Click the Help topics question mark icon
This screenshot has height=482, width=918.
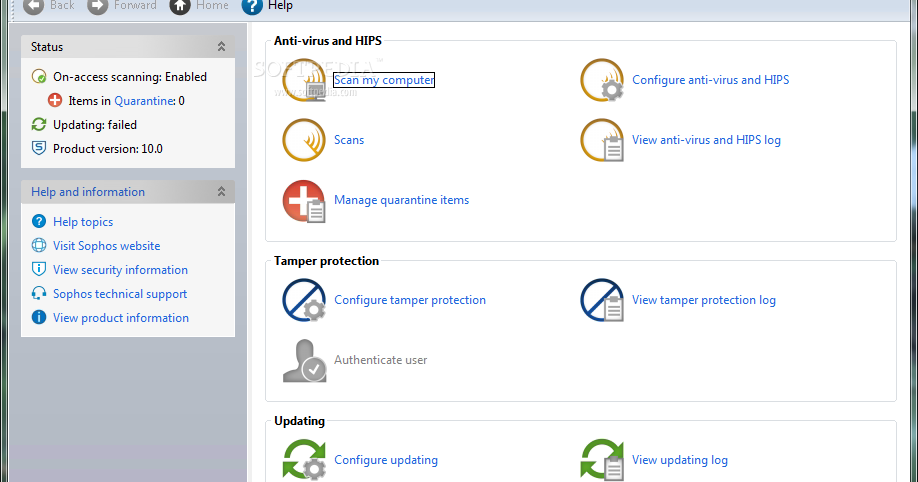(39, 221)
